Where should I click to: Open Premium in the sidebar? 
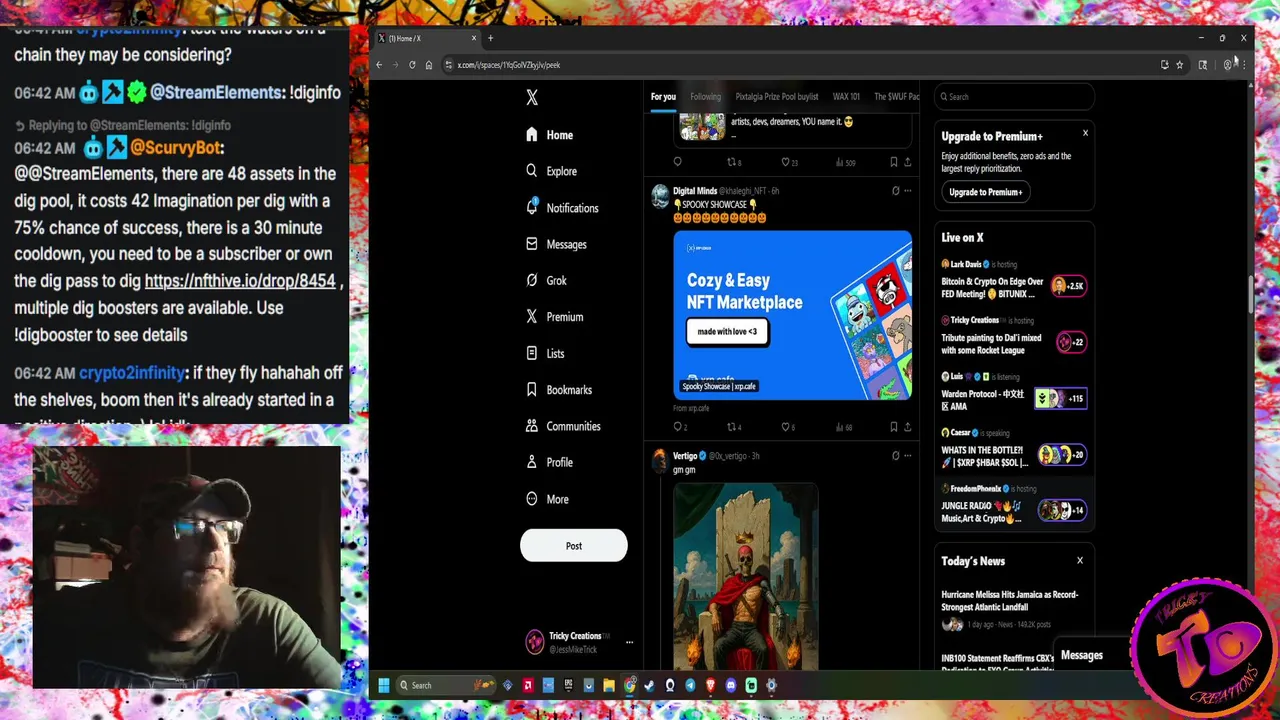pos(555,317)
